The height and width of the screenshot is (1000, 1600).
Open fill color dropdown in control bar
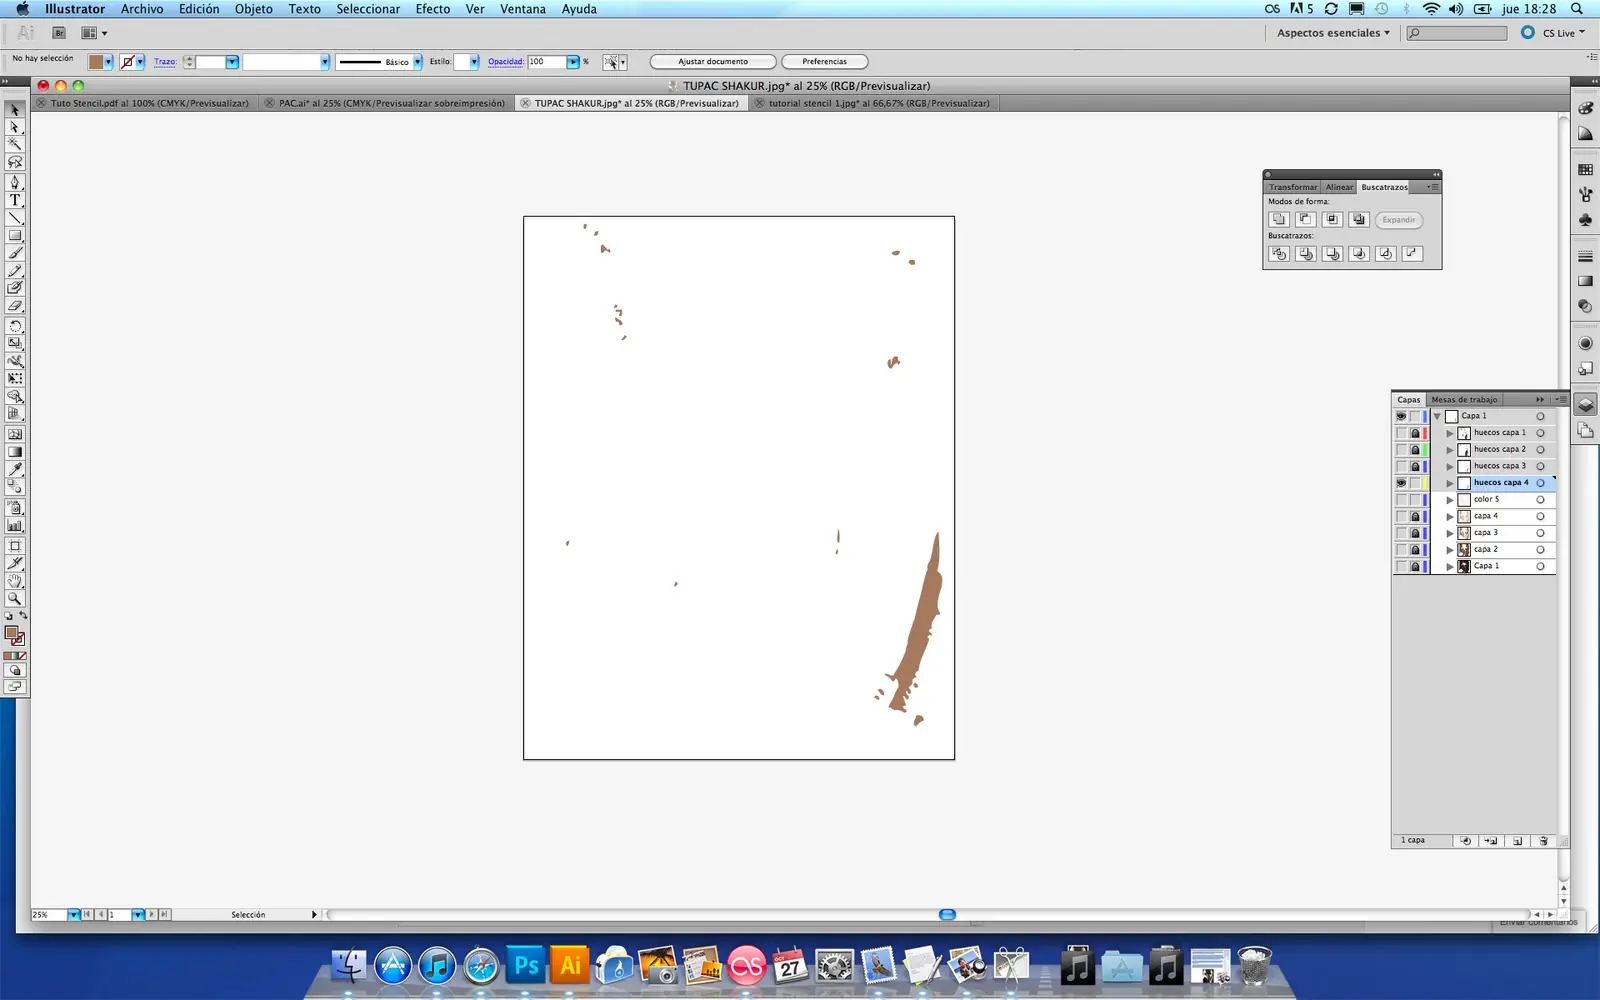coord(108,62)
